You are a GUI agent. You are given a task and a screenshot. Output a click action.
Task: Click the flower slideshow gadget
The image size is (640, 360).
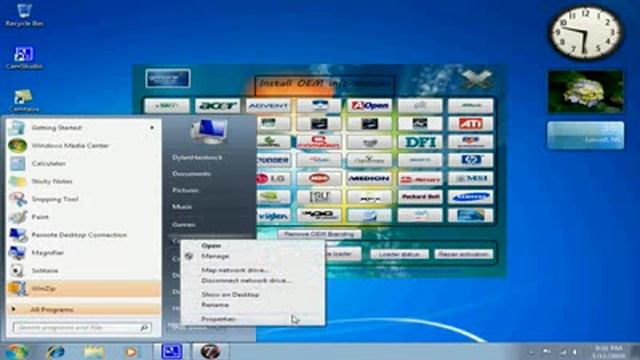pos(586,91)
